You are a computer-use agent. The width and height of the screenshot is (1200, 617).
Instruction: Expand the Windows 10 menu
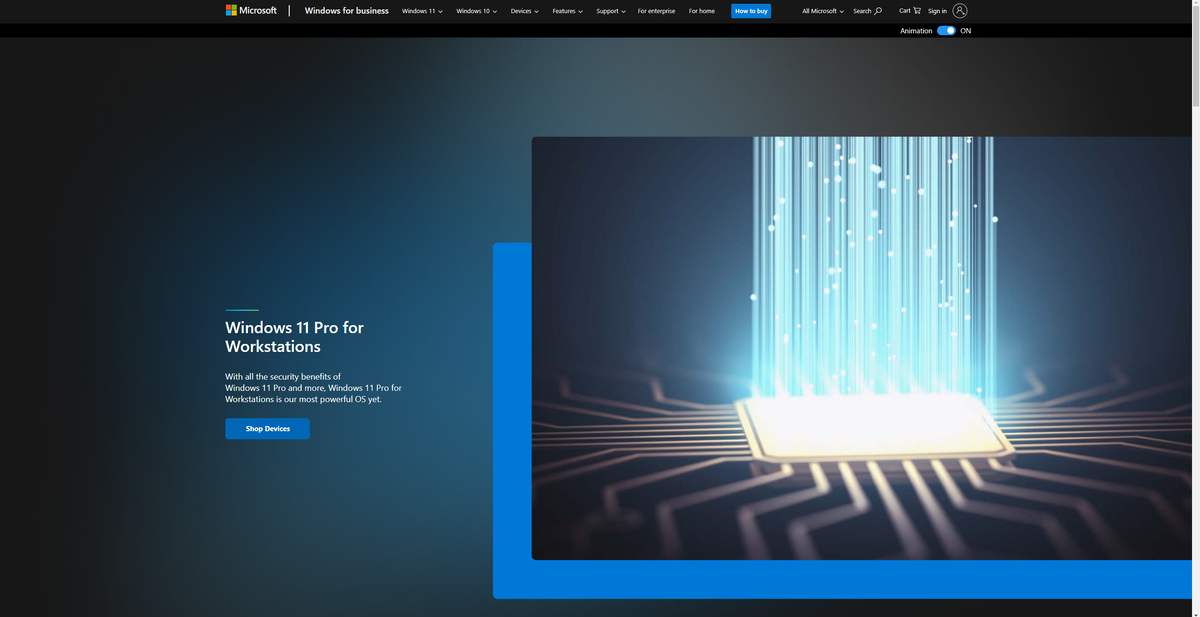[x=476, y=11]
